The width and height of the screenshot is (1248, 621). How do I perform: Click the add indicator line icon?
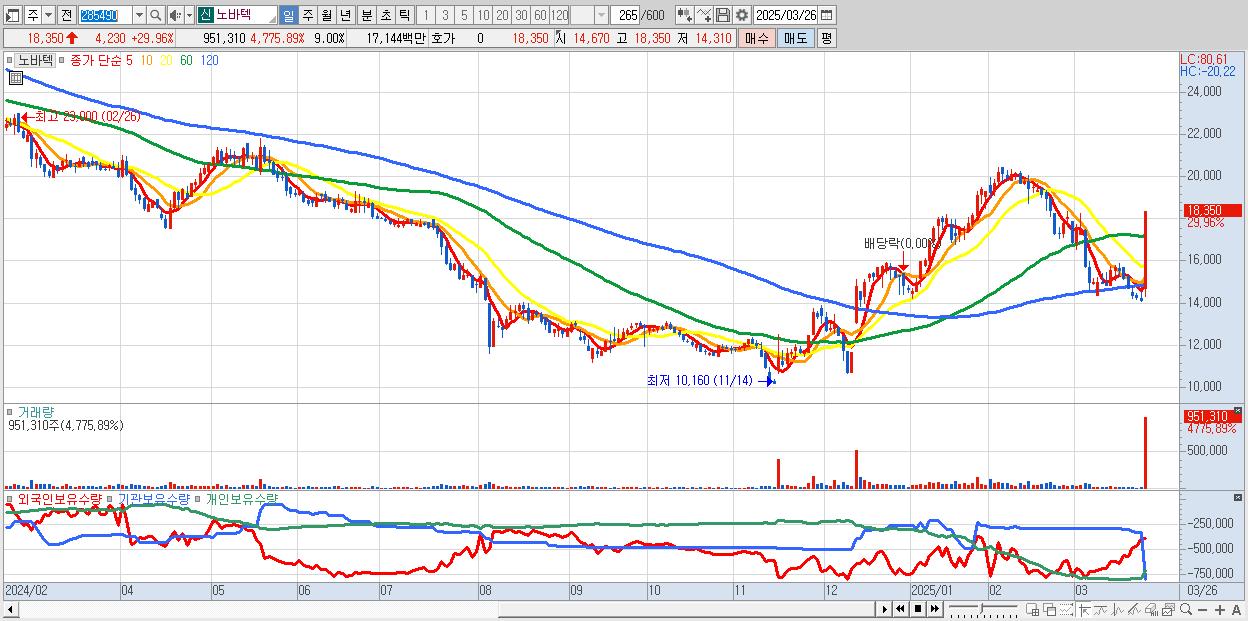[704, 15]
